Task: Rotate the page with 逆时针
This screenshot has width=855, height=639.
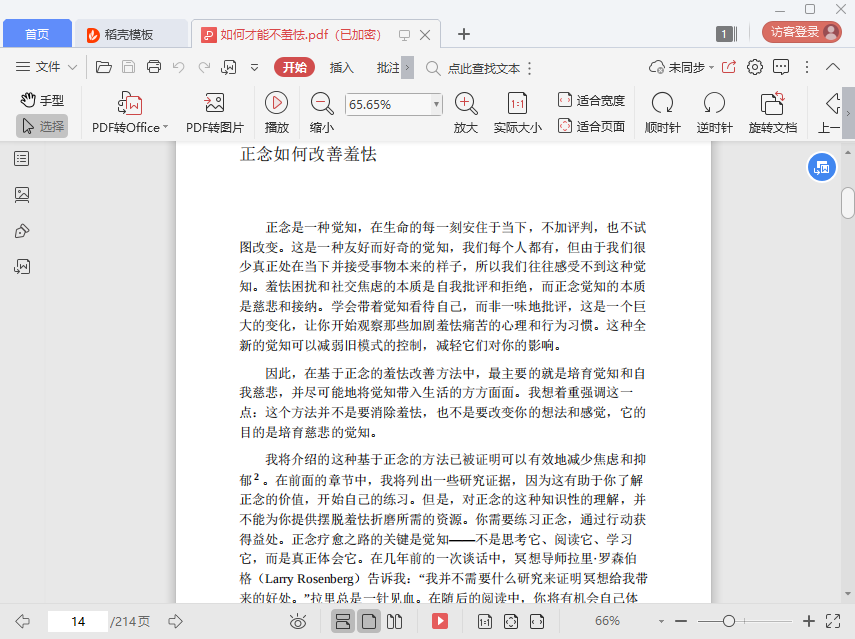Action: pyautogui.click(x=714, y=103)
